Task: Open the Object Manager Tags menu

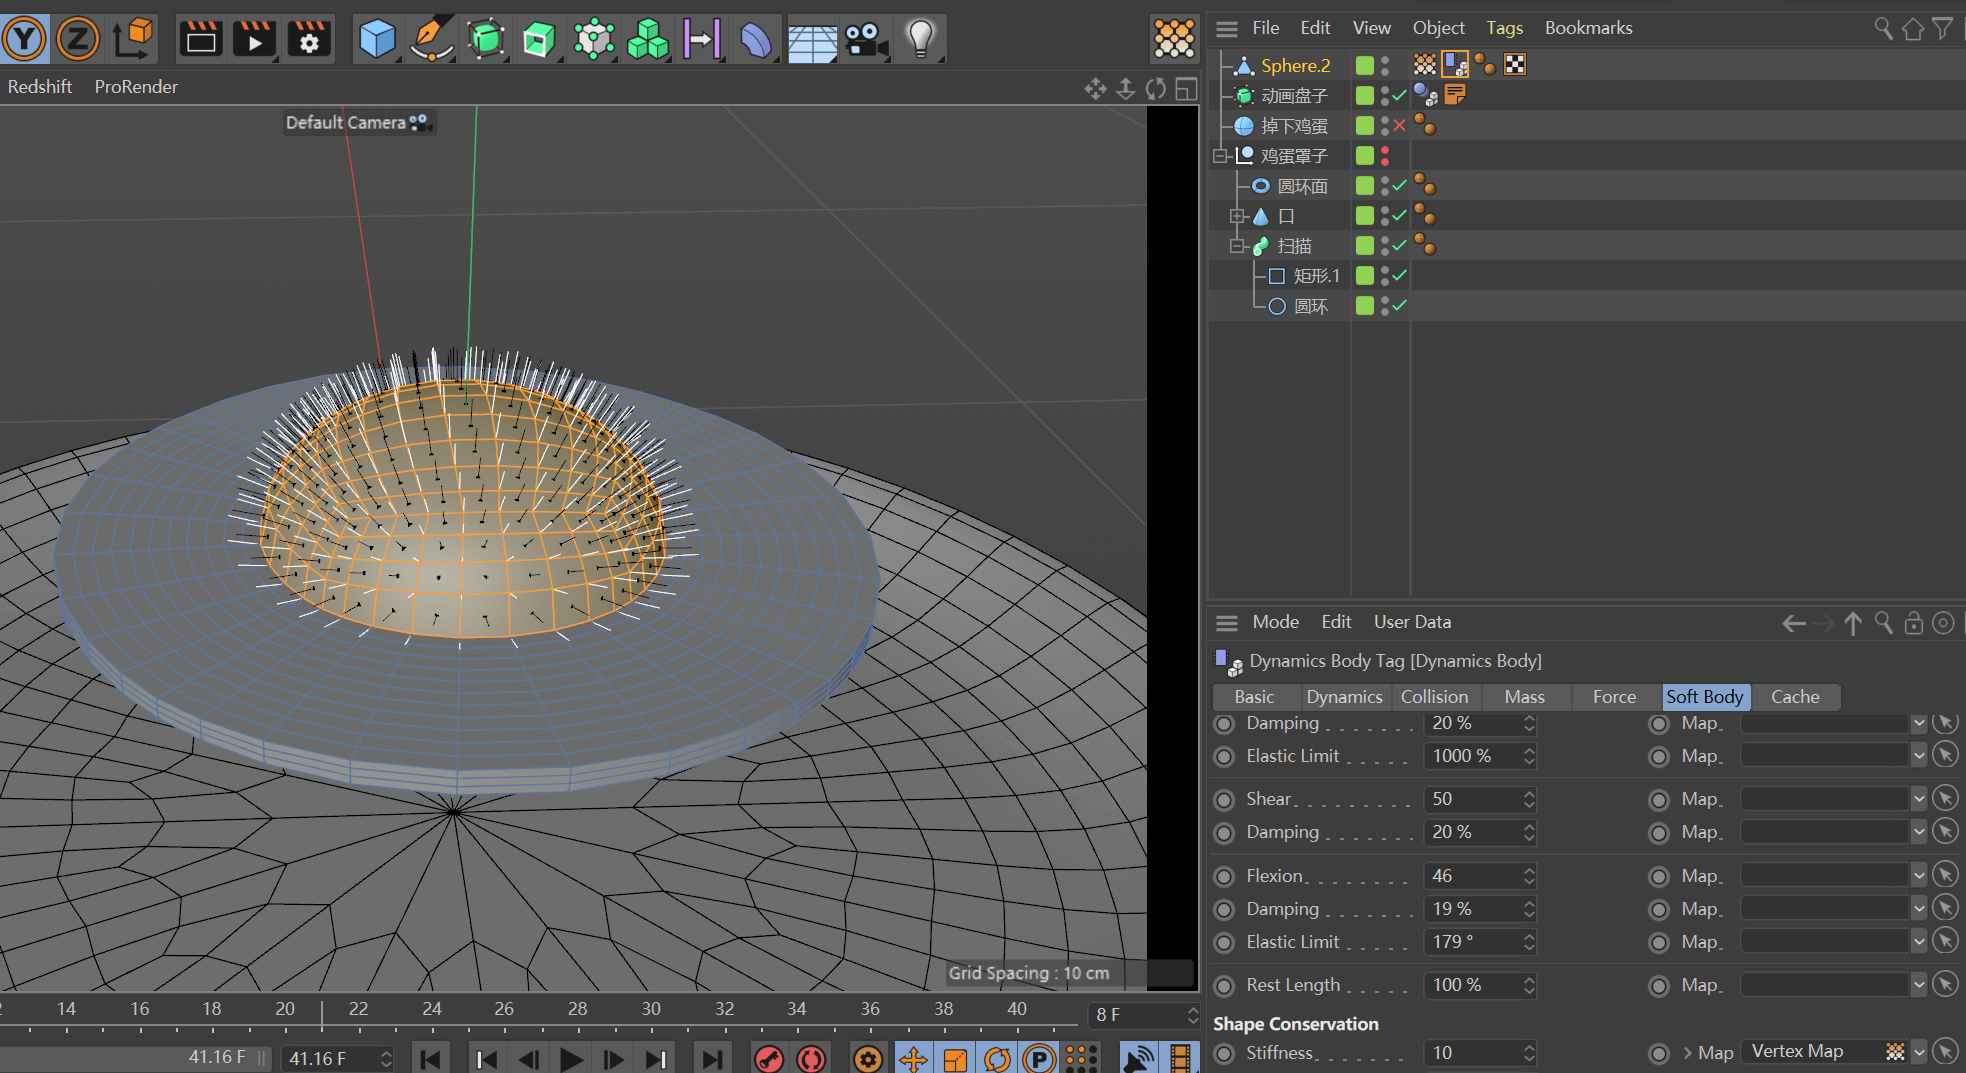Action: (x=1504, y=28)
